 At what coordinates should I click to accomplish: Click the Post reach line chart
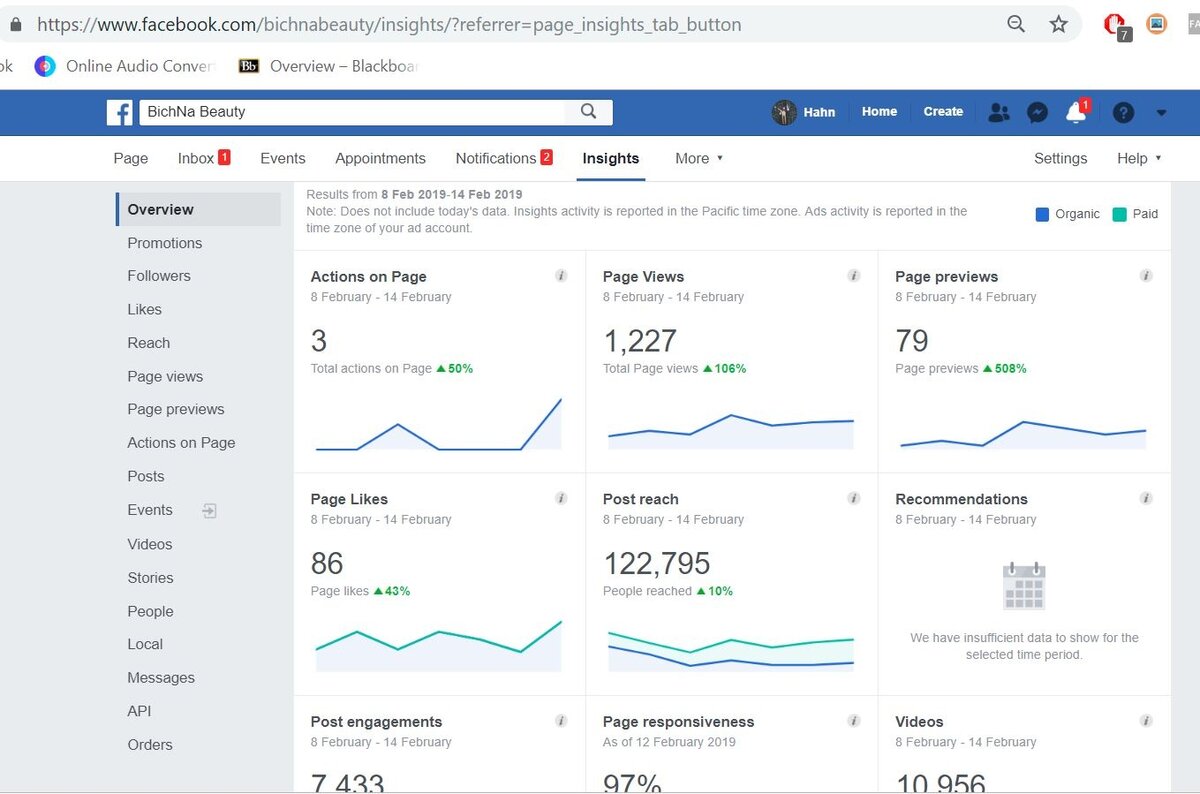pos(731,650)
